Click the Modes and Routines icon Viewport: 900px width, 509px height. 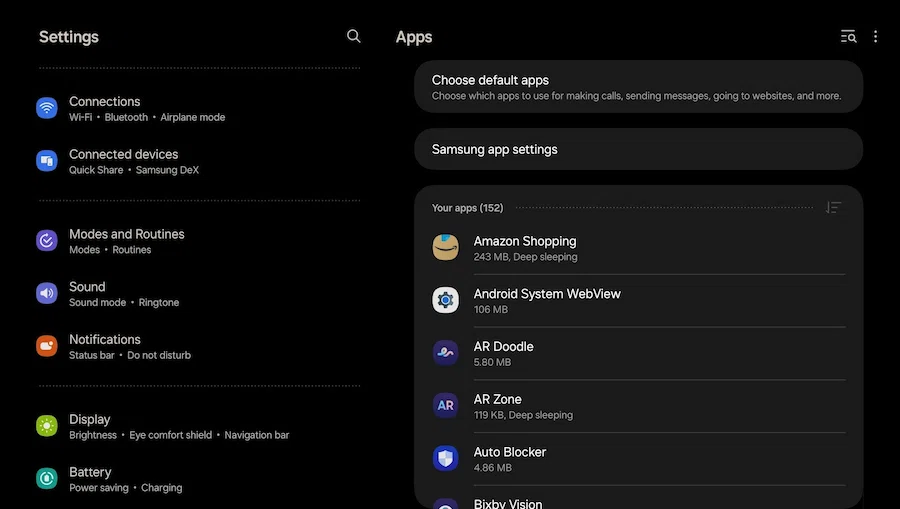47,240
